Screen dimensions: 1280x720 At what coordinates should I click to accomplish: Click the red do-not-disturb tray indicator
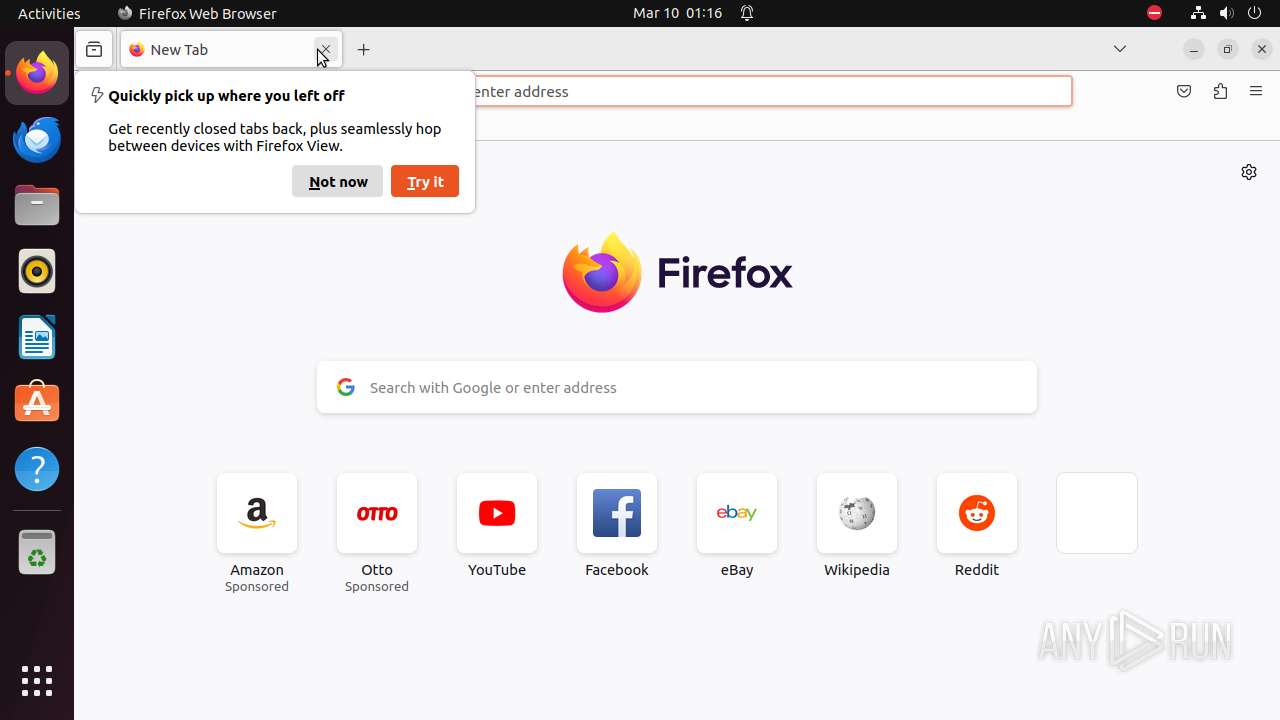click(1154, 13)
